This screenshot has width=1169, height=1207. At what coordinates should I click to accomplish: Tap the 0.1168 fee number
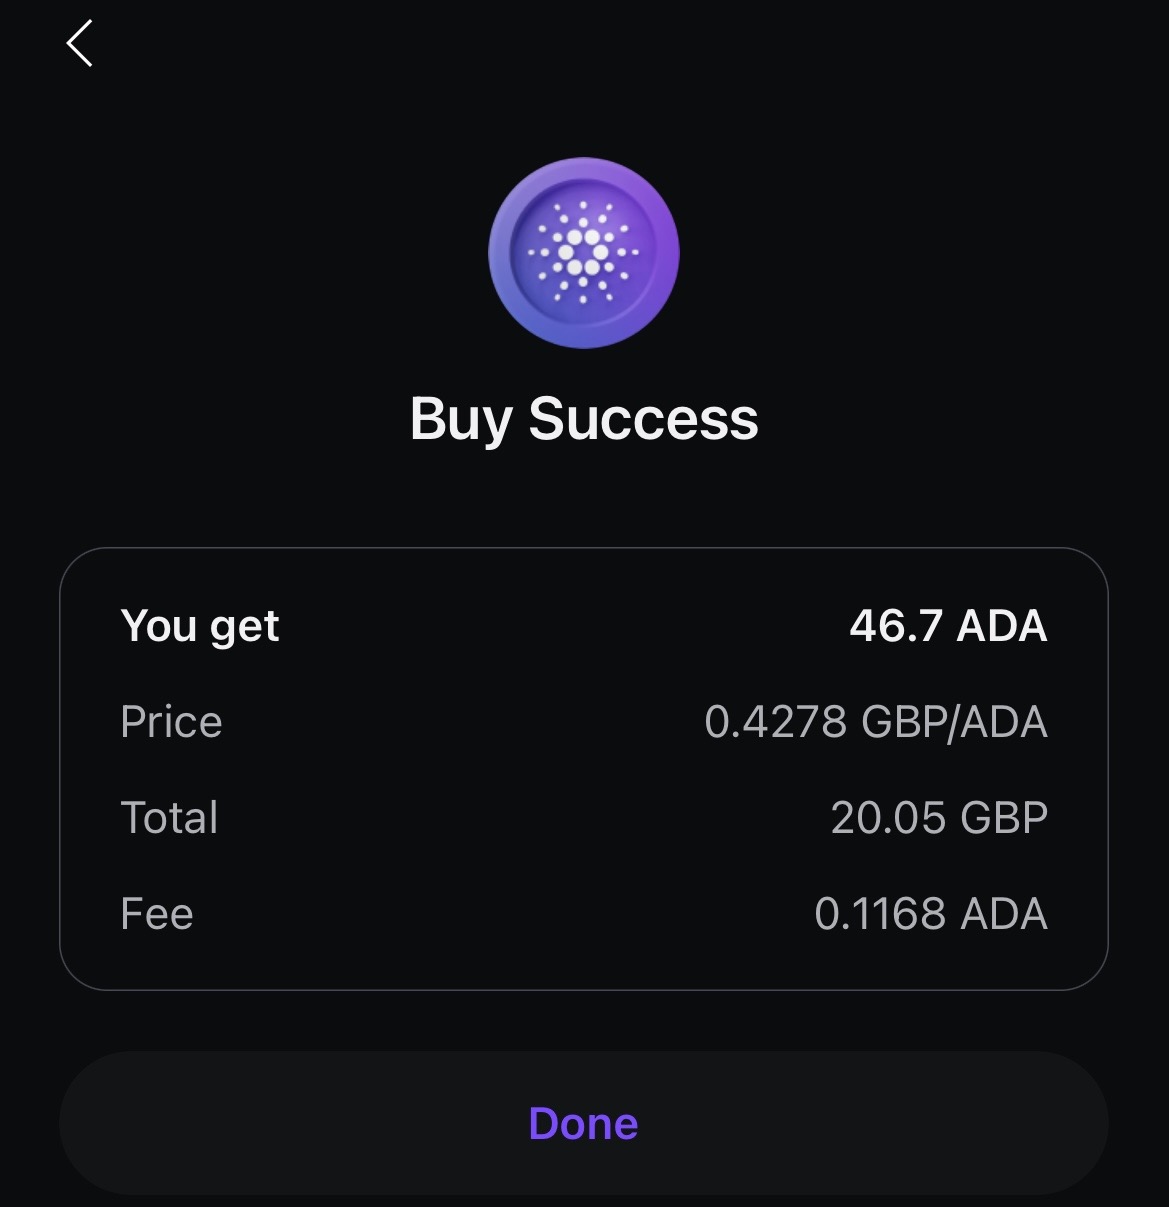pyautogui.click(x=880, y=914)
